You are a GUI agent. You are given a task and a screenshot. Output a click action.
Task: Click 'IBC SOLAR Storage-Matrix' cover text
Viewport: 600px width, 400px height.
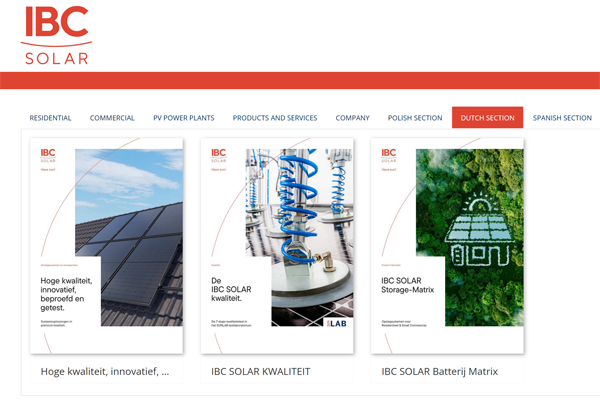408,285
